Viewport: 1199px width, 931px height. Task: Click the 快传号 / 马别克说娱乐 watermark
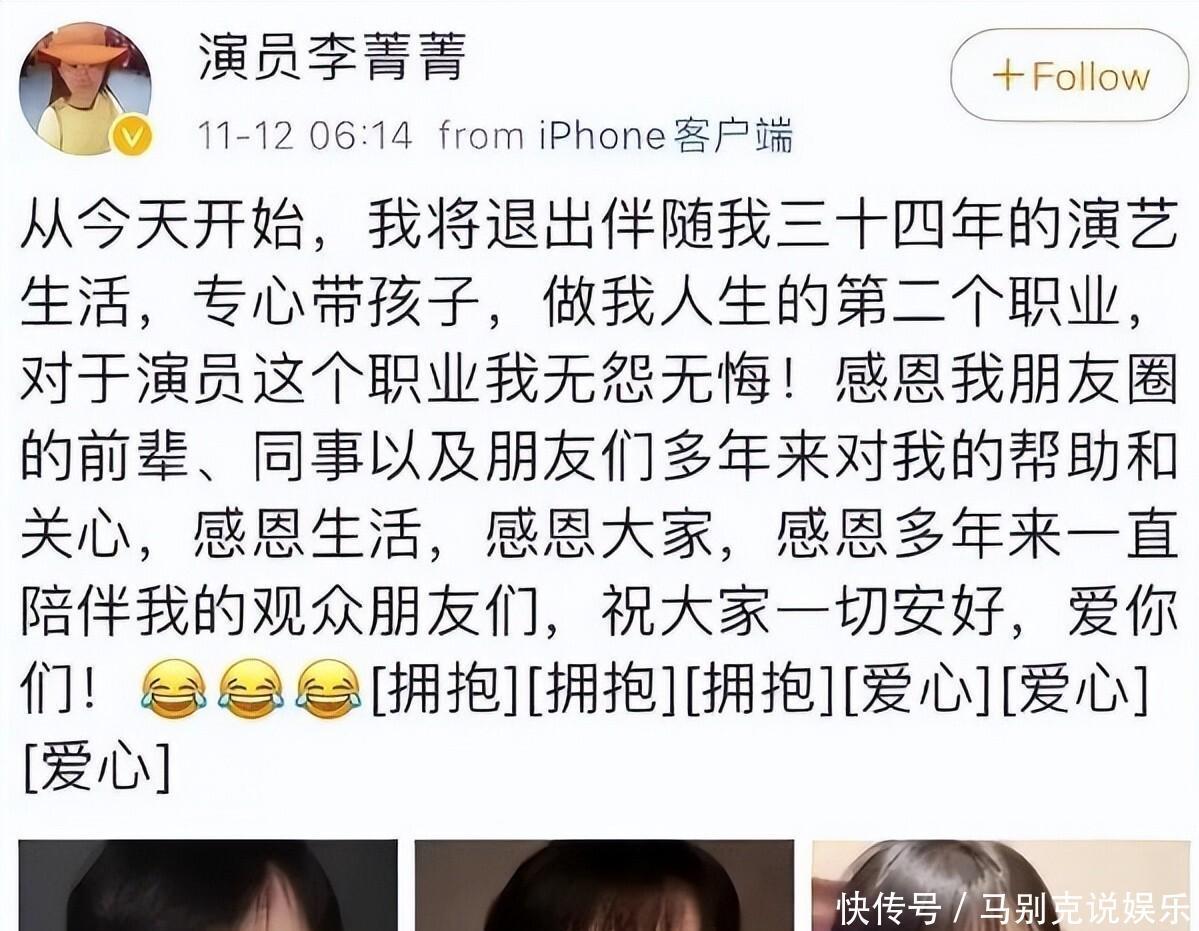click(x=1014, y=908)
